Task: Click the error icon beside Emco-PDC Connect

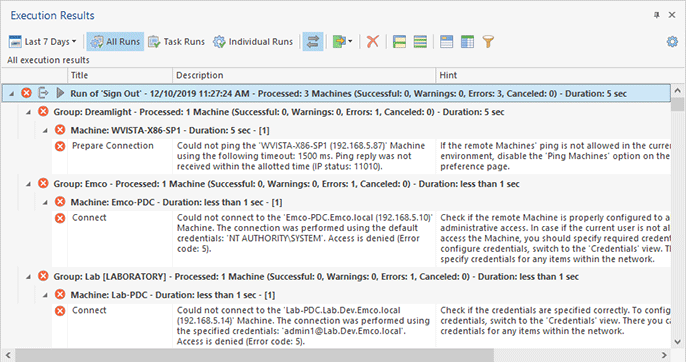Action: point(60,218)
